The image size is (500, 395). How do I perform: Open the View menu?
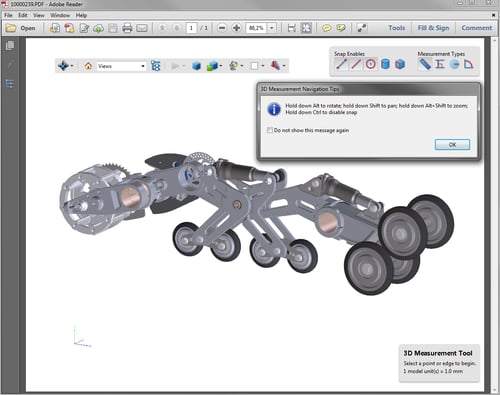[x=39, y=15]
